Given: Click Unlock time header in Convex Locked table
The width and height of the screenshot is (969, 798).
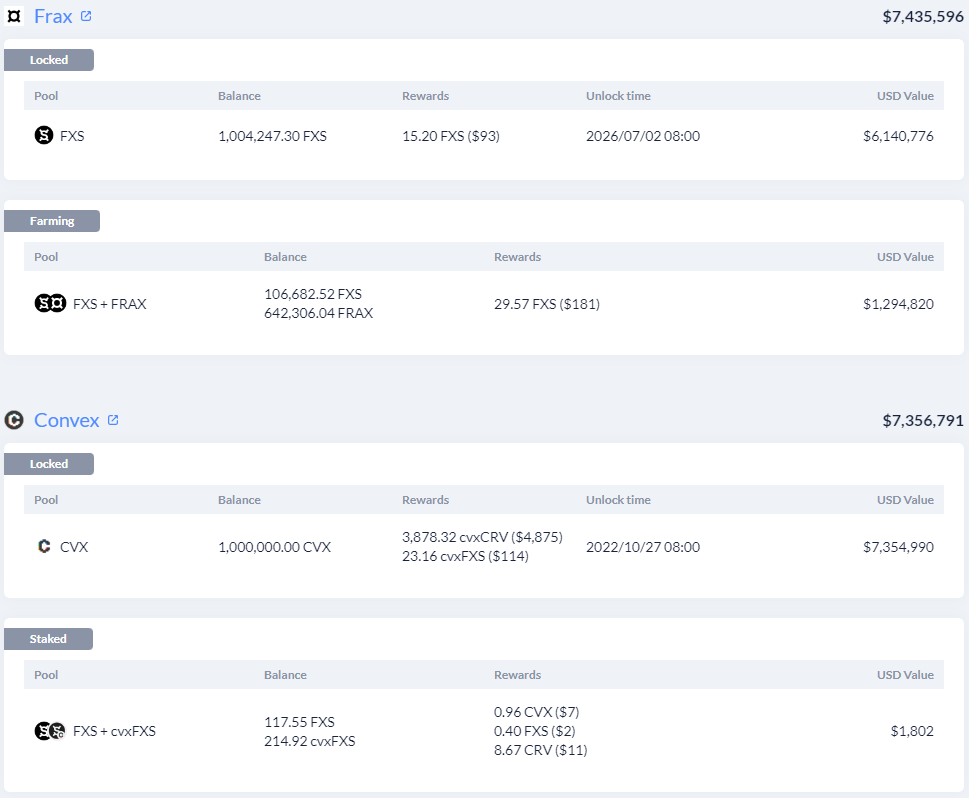Looking at the screenshot, I should pyautogui.click(x=618, y=499).
